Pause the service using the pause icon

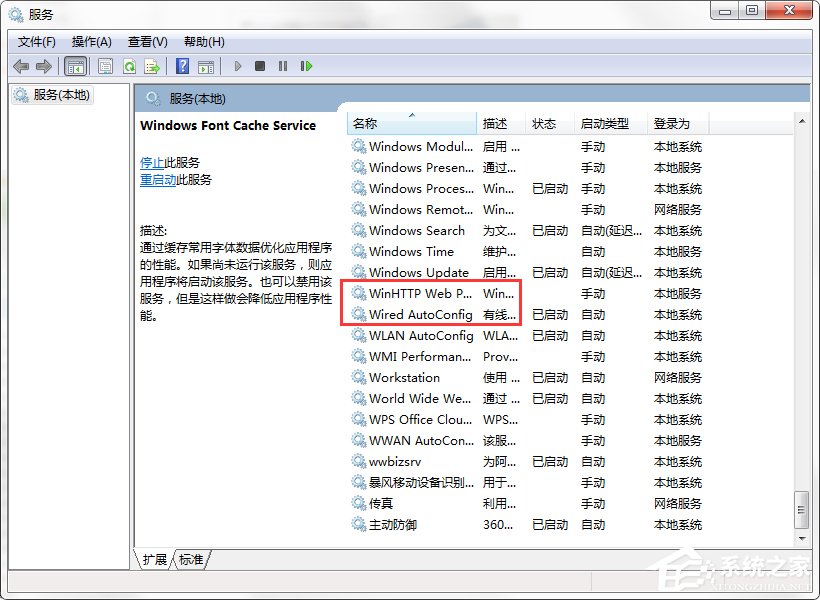pyautogui.click(x=284, y=66)
